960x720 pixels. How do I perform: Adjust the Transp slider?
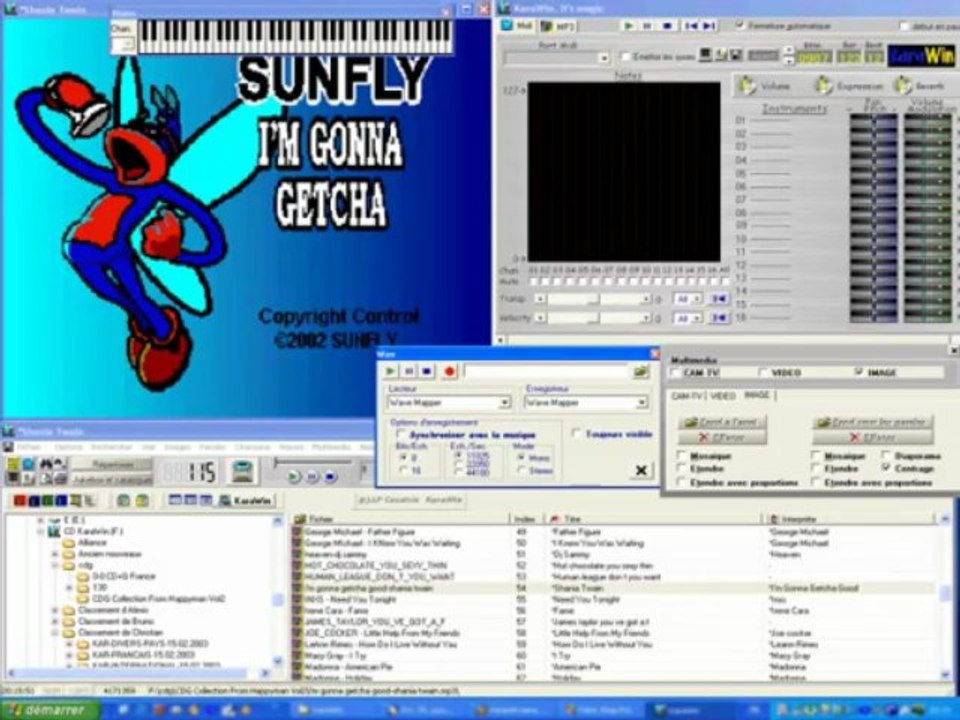click(594, 299)
